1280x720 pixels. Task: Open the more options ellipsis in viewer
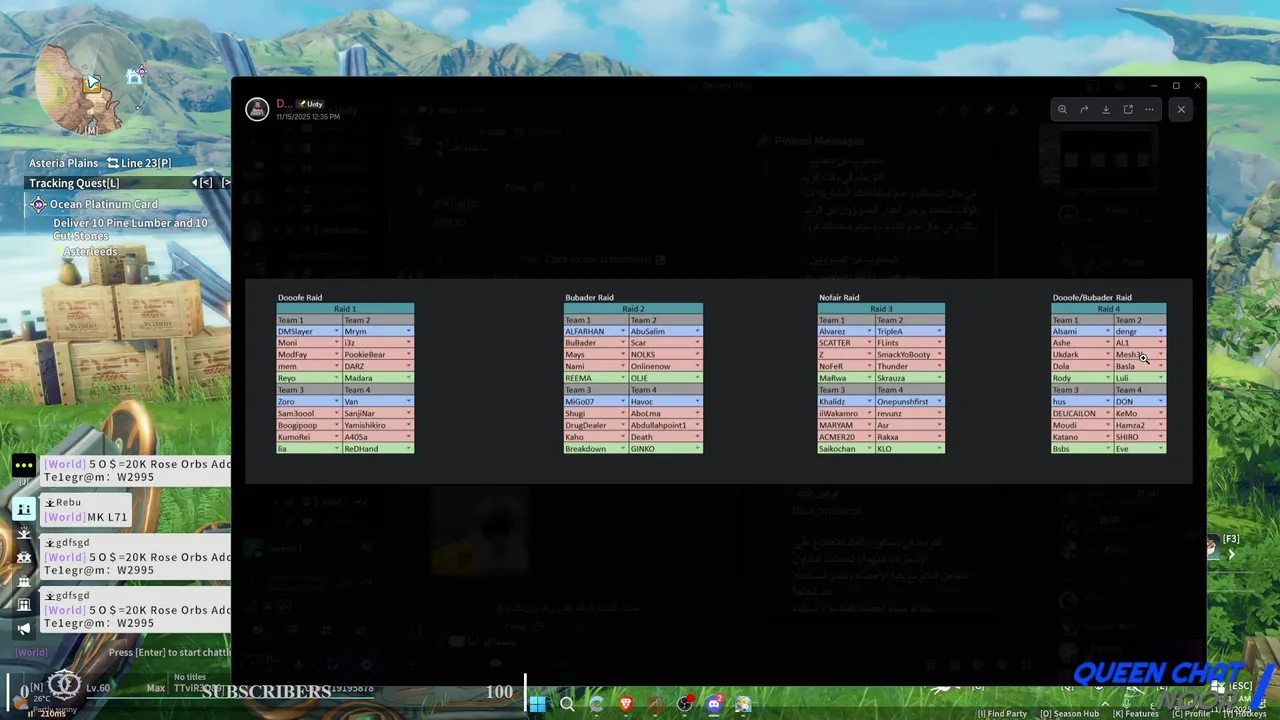1150,109
